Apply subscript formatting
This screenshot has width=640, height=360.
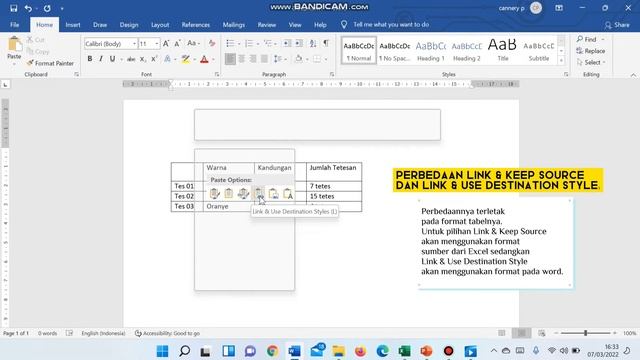coord(143,59)
